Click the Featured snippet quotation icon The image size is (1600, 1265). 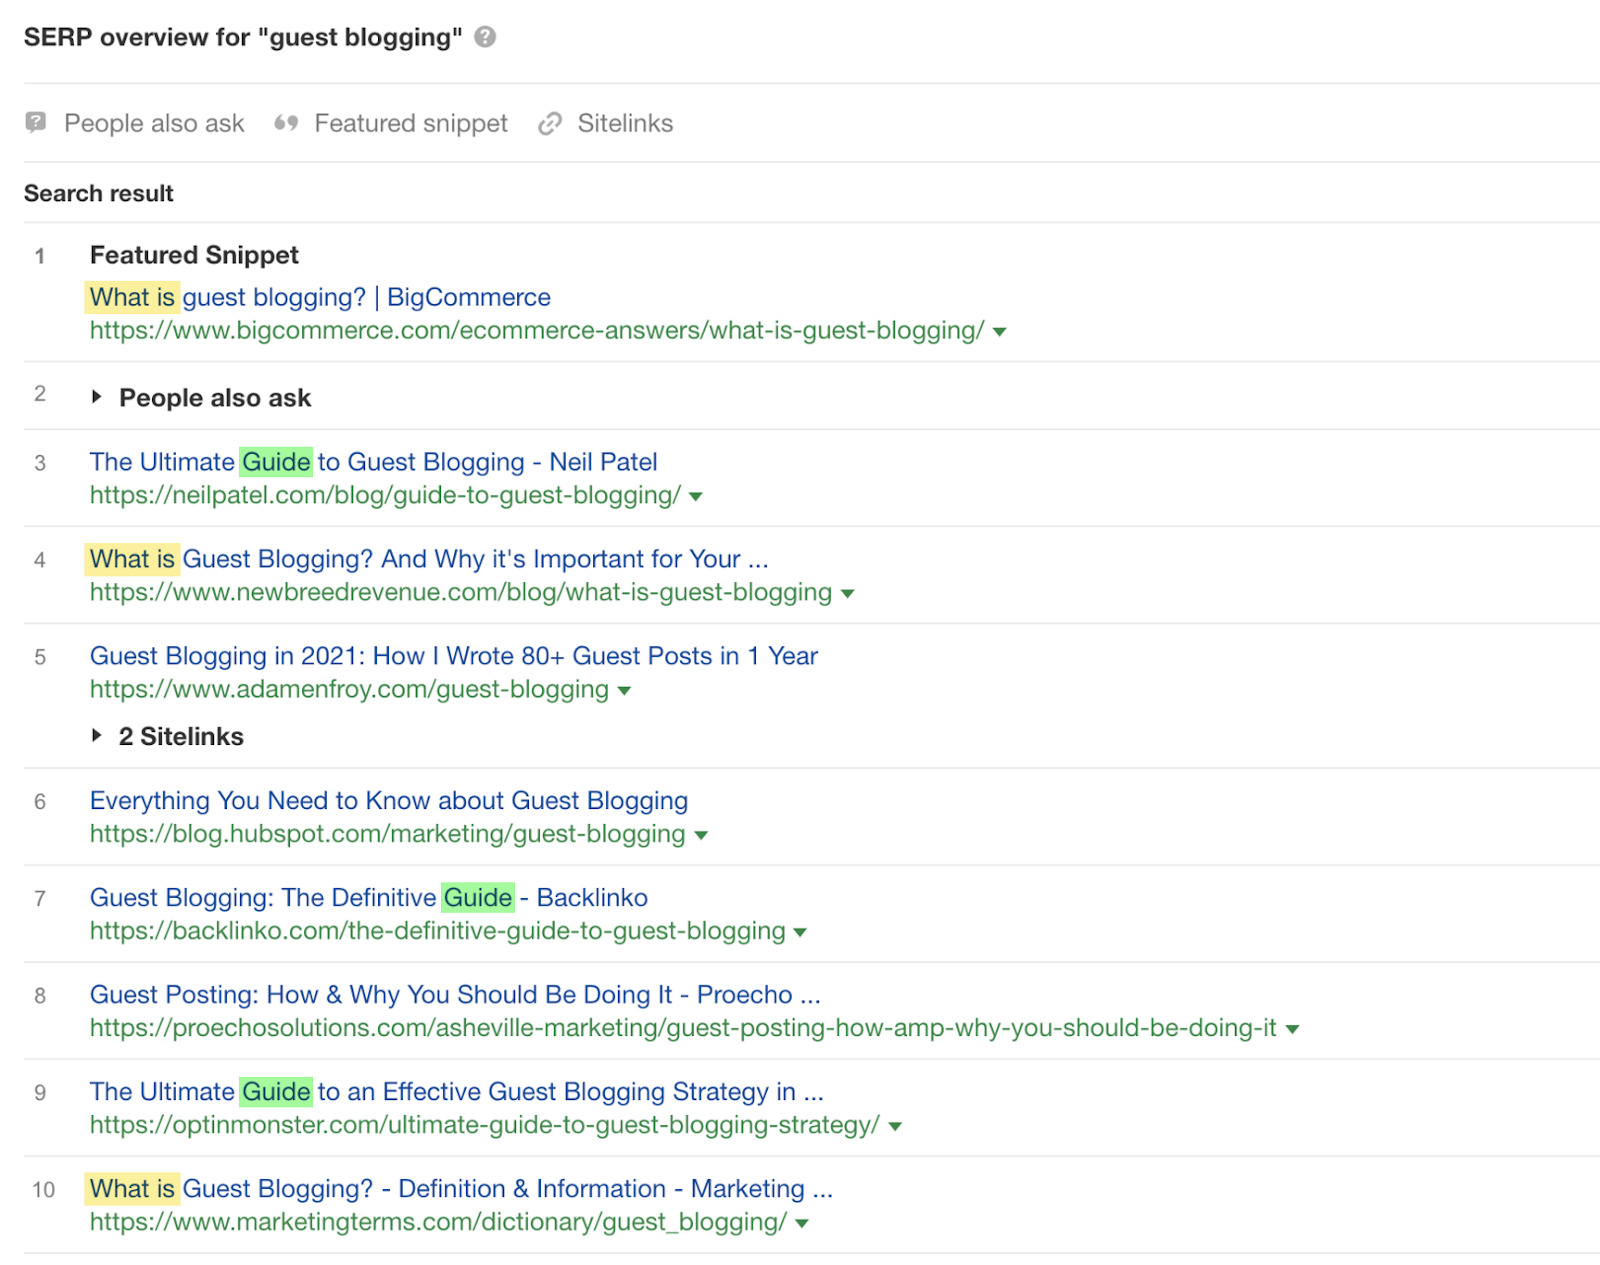pos(285,123)
